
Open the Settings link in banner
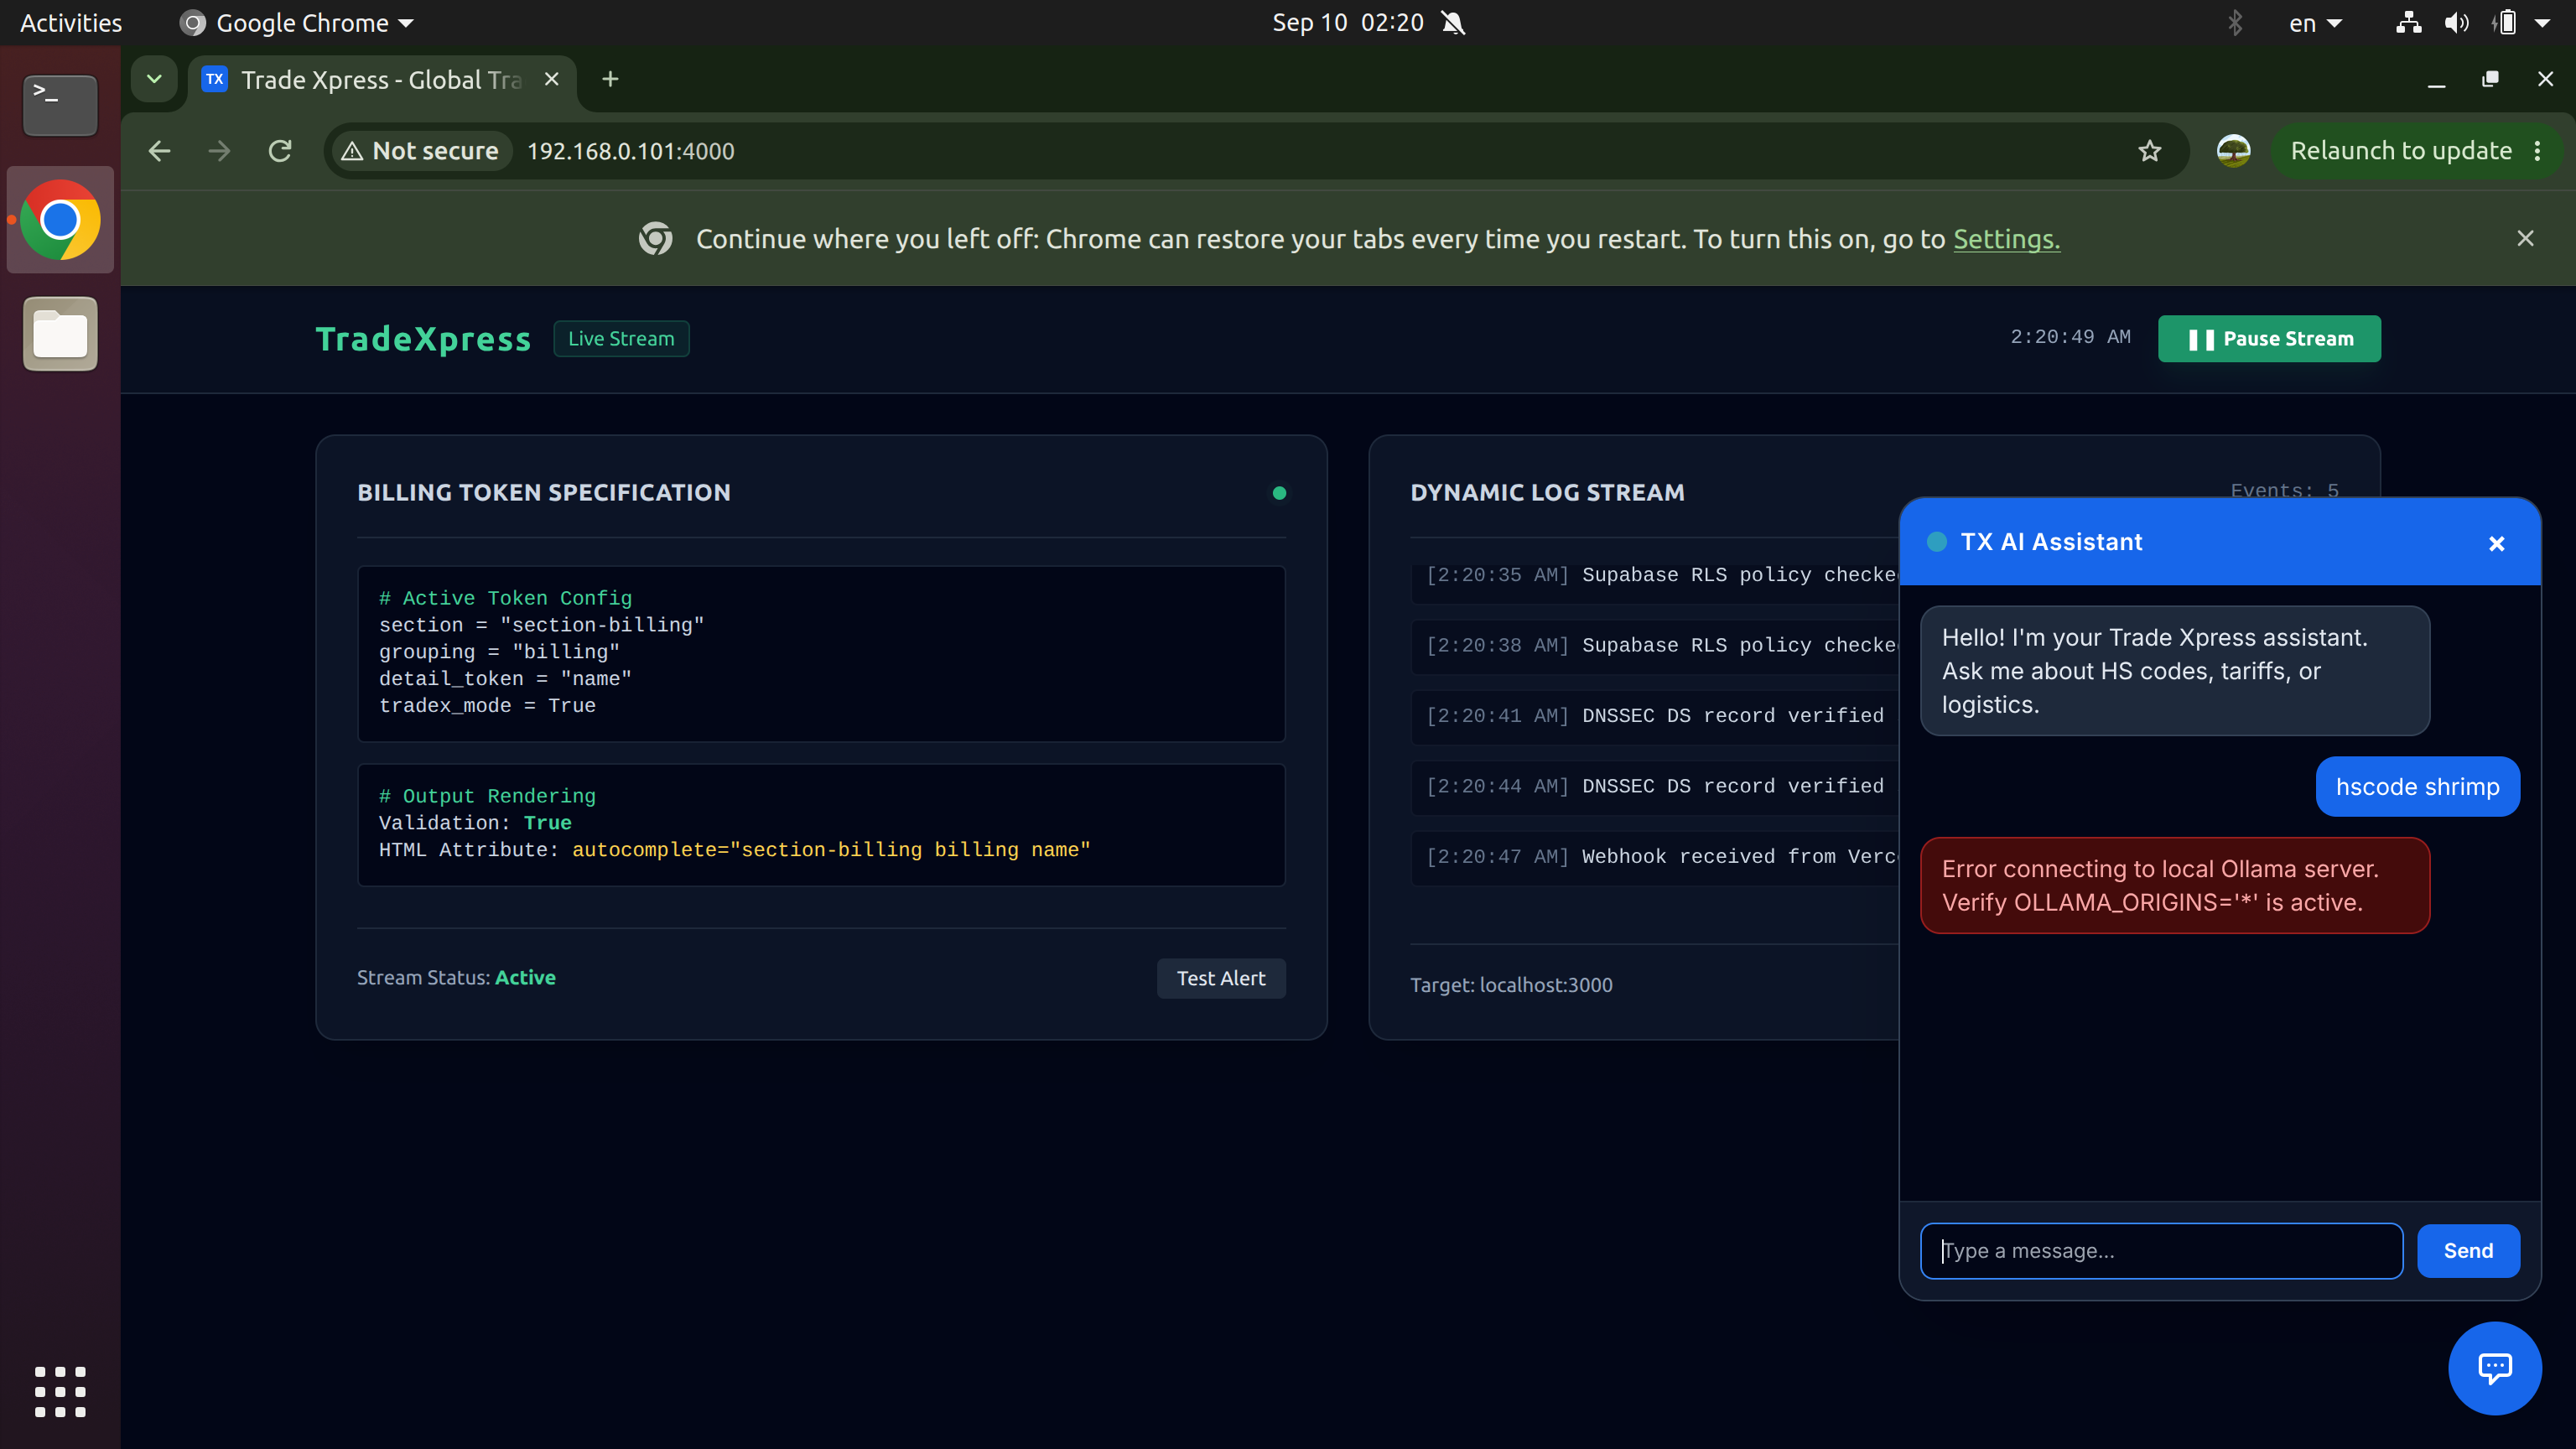(2006, 239)
